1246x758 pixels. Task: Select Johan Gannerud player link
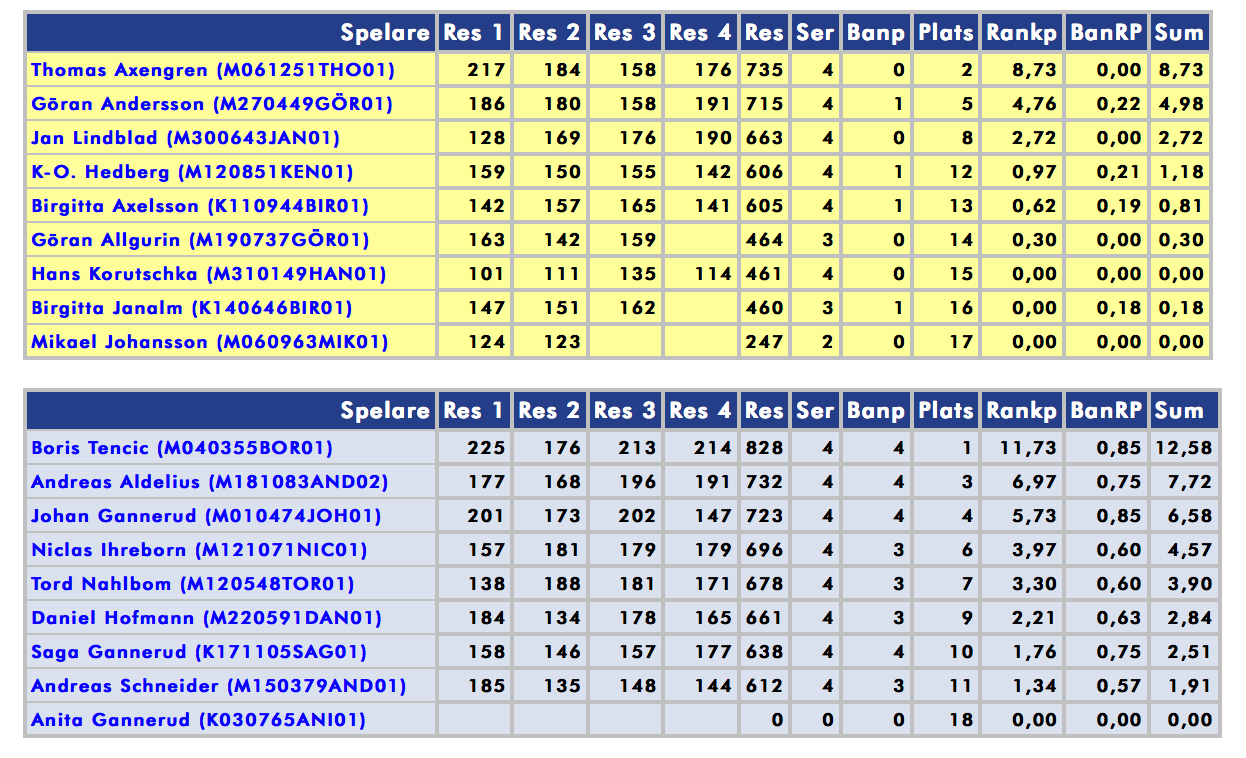click(x=206, y=516)
